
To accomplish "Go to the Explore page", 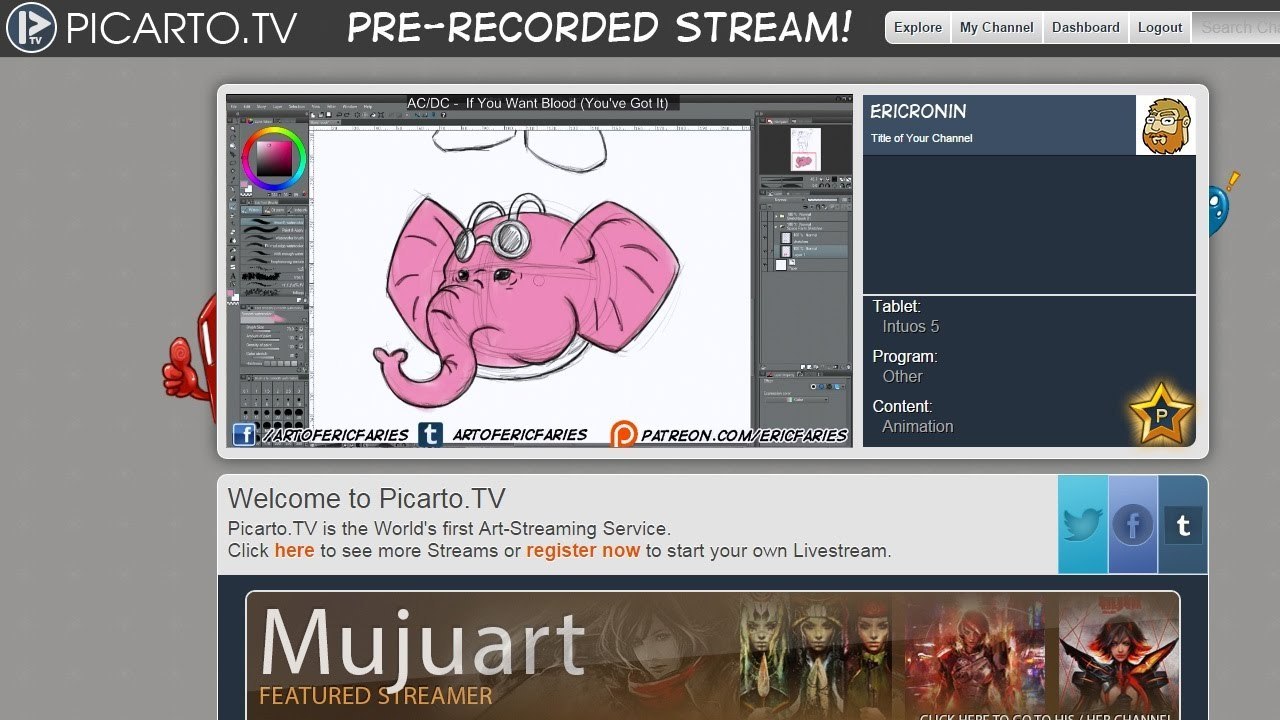I will (x=918, y=28).
